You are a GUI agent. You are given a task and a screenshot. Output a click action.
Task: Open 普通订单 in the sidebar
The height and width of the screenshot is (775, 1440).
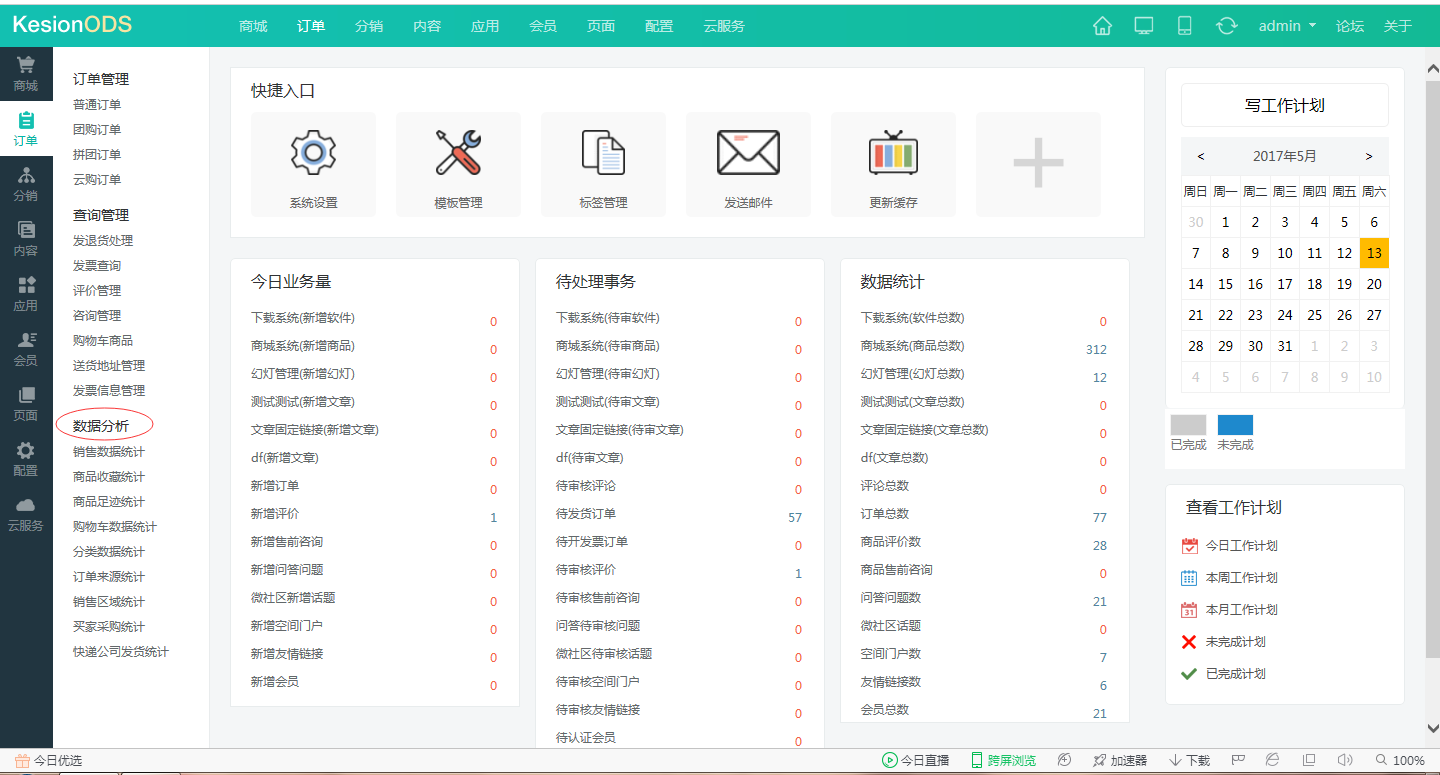97,105
